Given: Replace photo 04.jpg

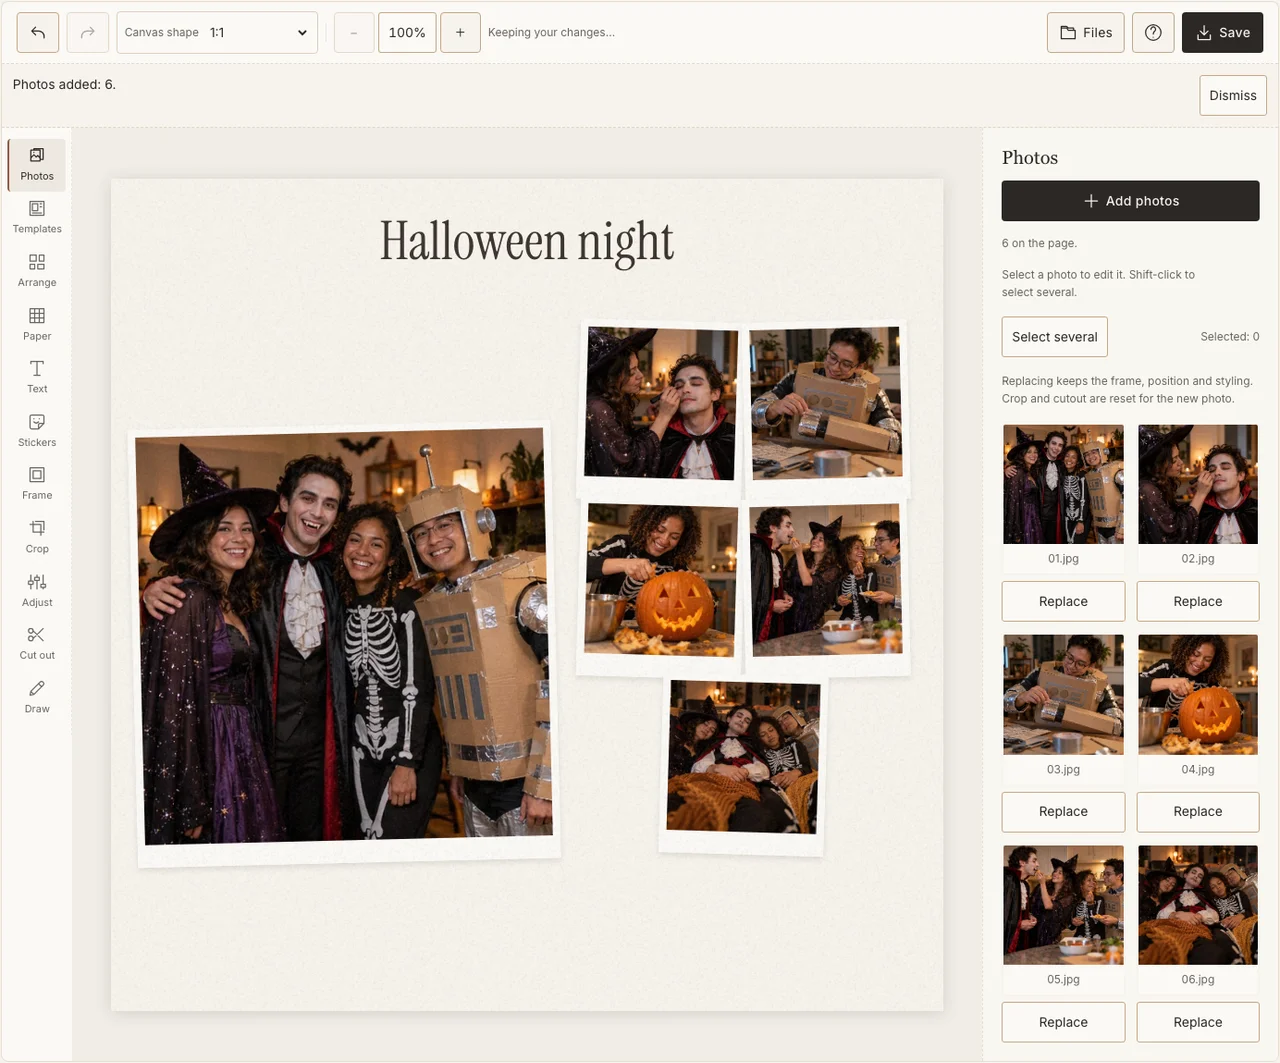Looking at the screenshot, I should 1198,812.
